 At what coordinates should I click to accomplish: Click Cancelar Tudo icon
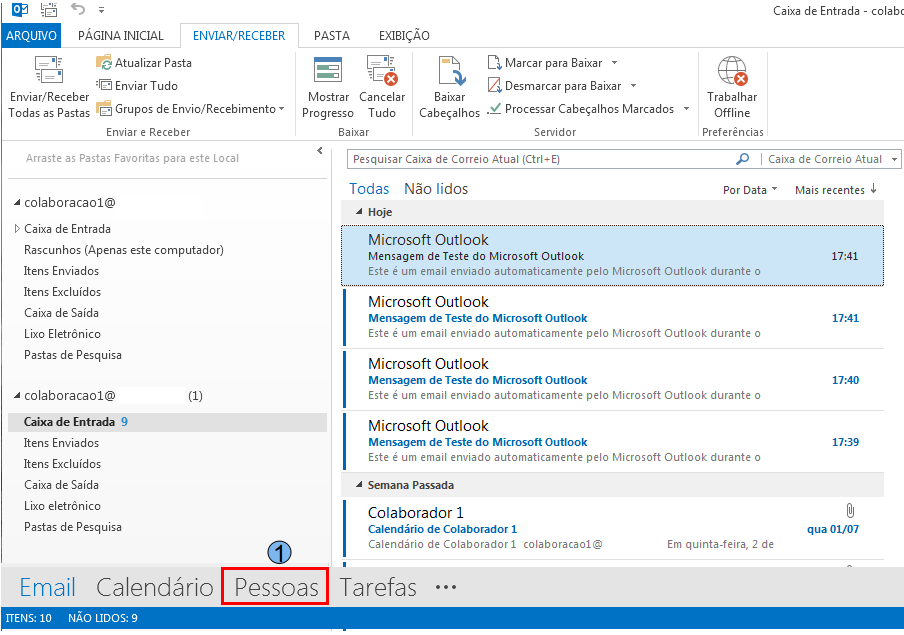(x=382, y=70)
